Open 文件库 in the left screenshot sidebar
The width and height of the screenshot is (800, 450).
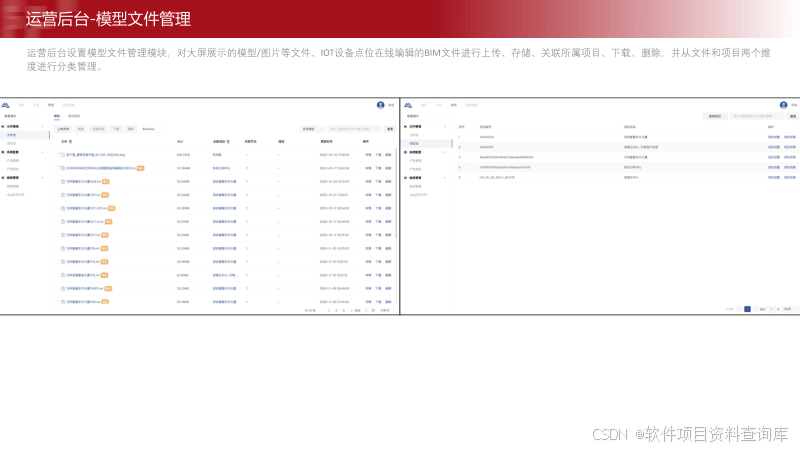tap(24, 135)
